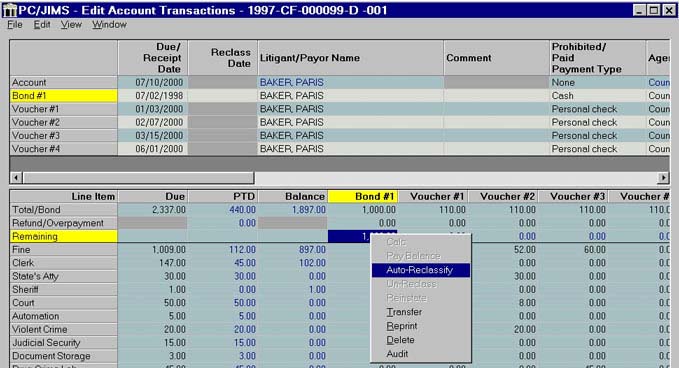
Task: Select the Document Storage line item
Action: (x=64, y=356)
